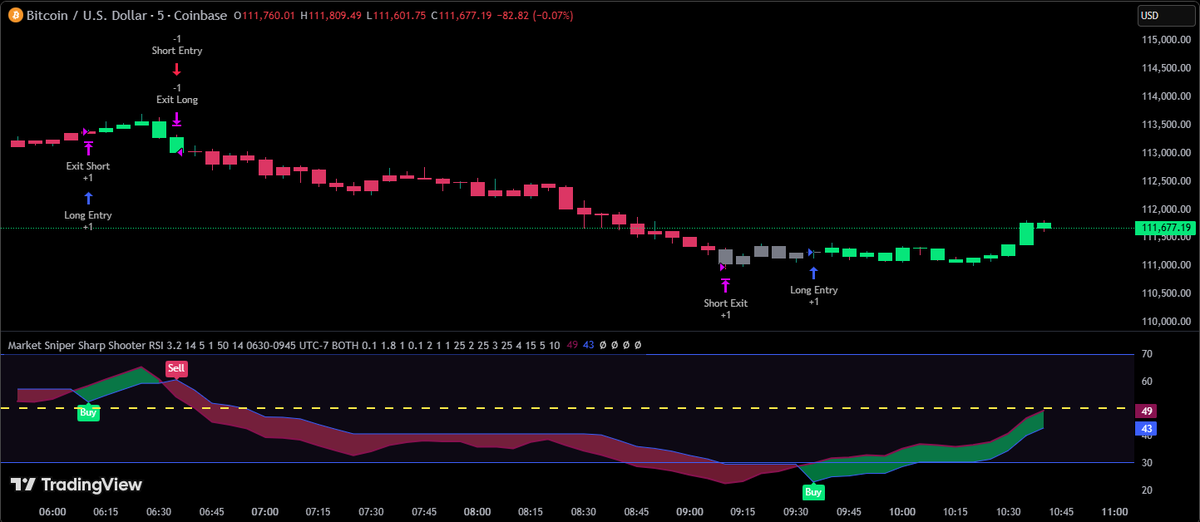Click the 115,000.00 price axis label
This screenshot has width=1200, height=522.
(1166, 40)
